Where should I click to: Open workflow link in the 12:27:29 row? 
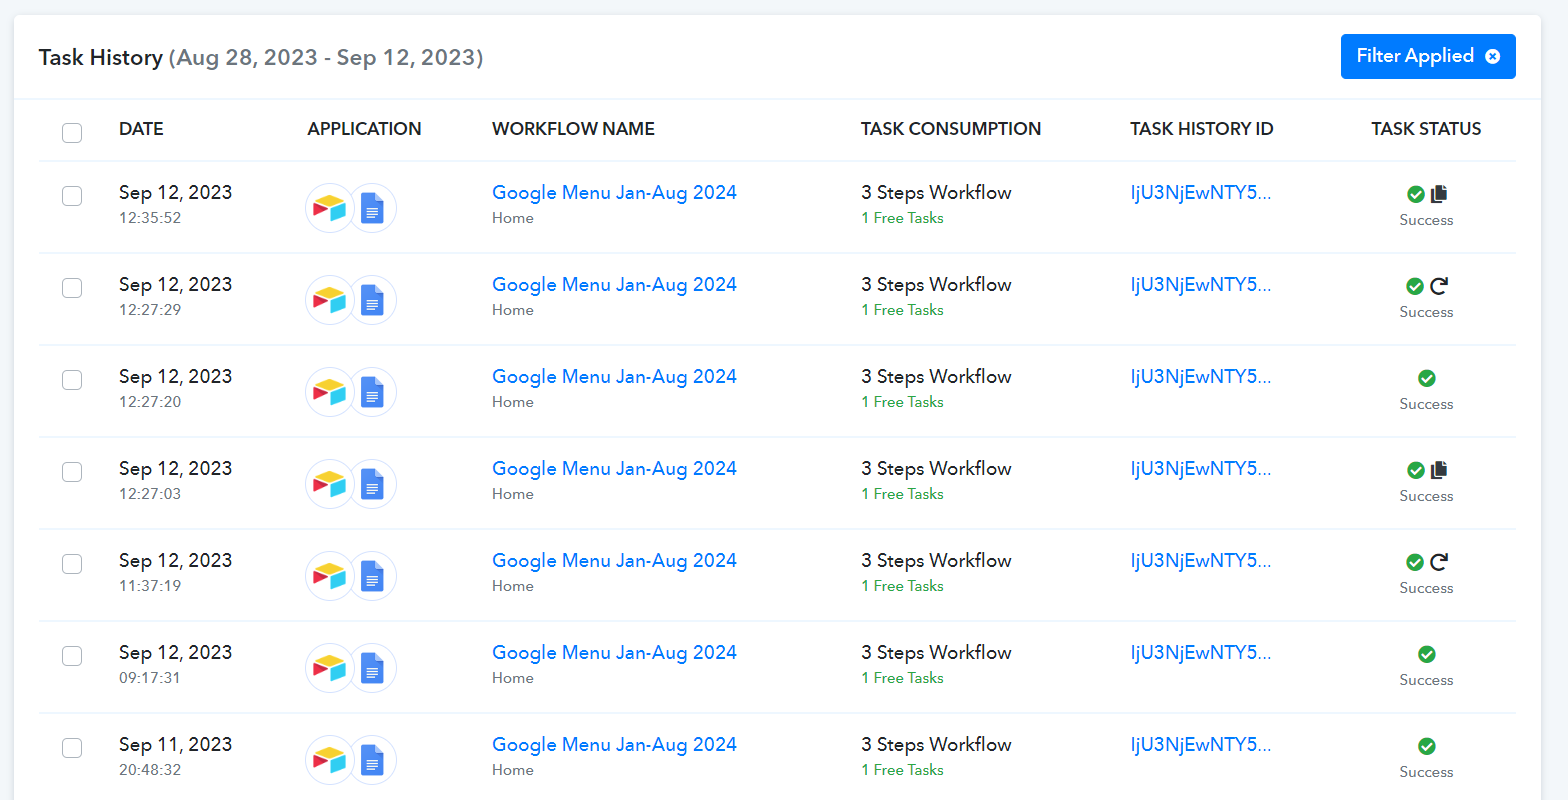tap(614, 284)
